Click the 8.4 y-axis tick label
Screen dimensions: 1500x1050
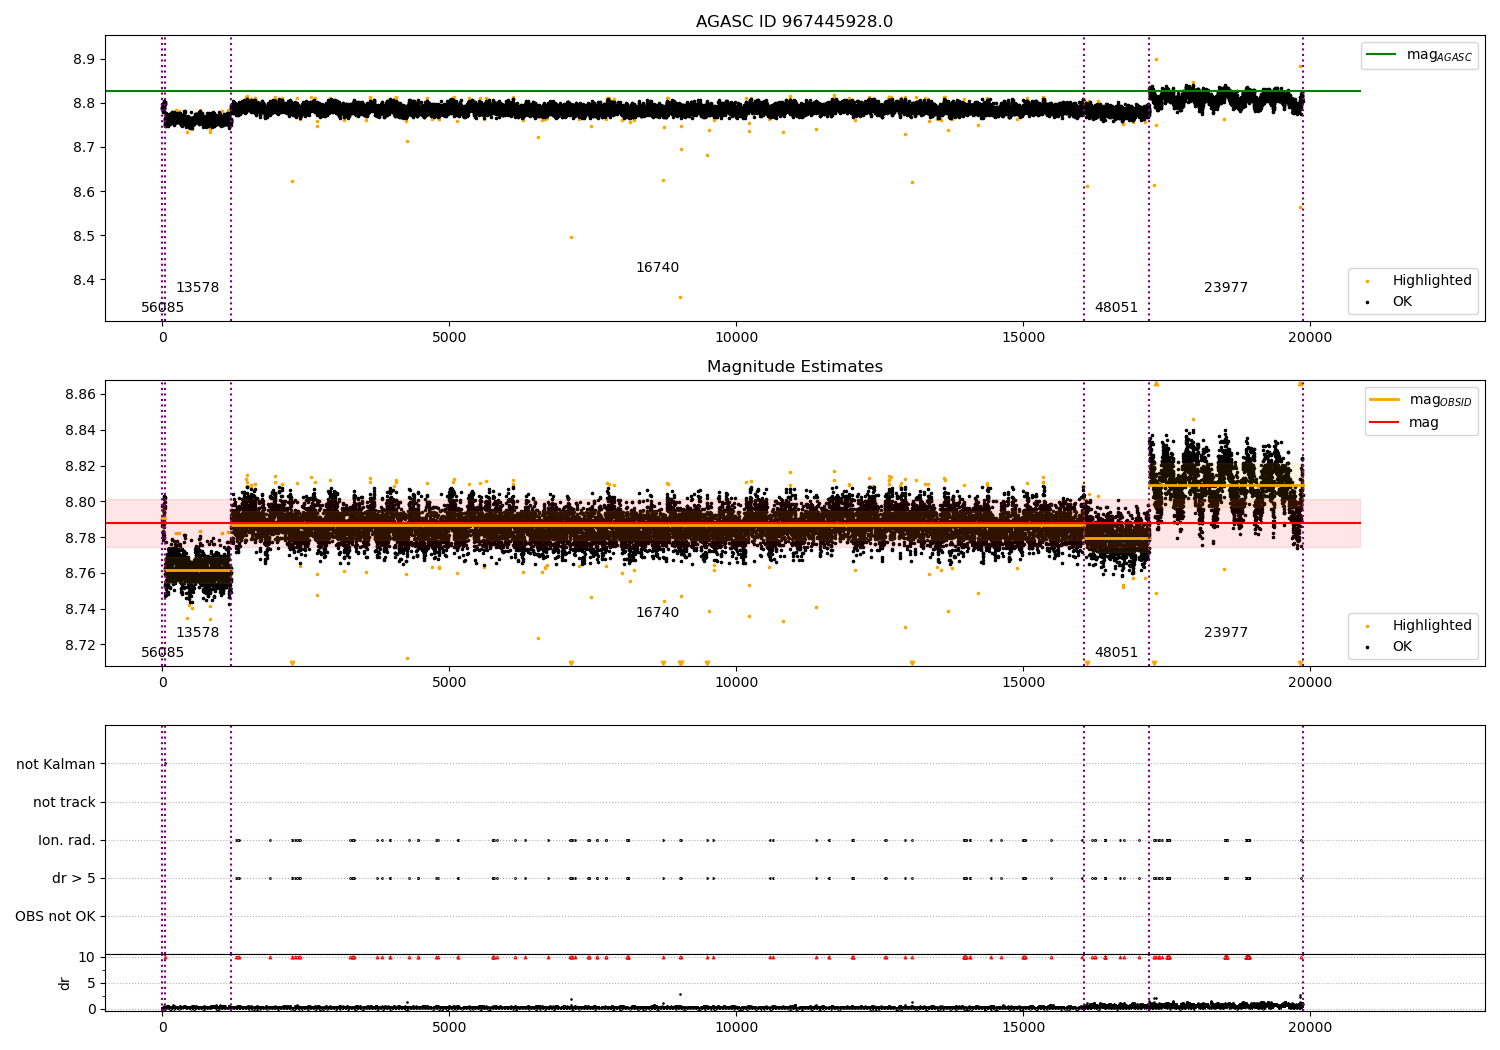84,280
